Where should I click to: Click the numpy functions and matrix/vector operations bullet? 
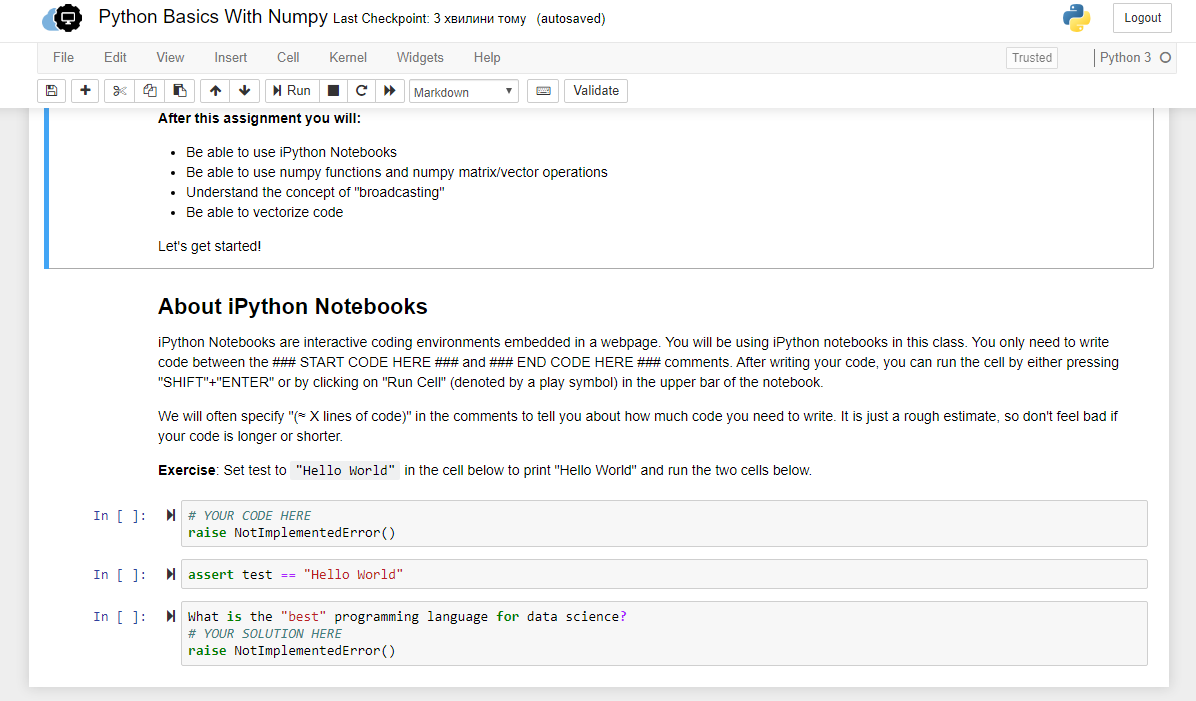pyautogui.click(x=397, y=172)
